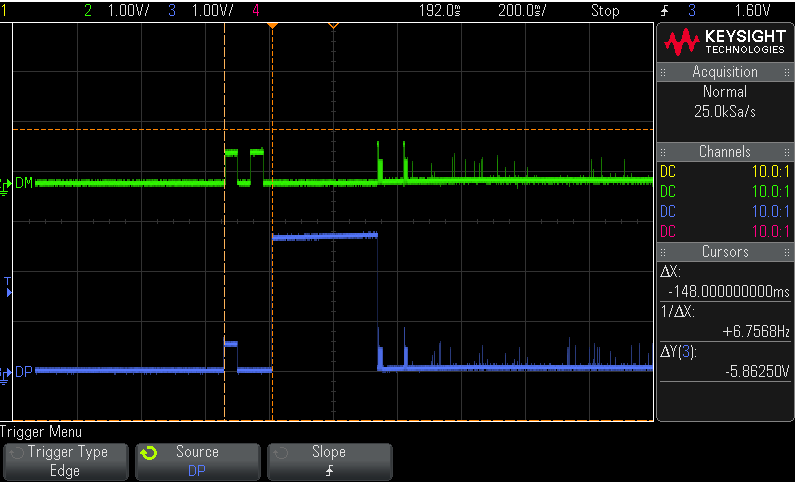Click the 200.0ms/ timebase readout
The width and height of the screenshot is (795, 482).
[522, 11]
